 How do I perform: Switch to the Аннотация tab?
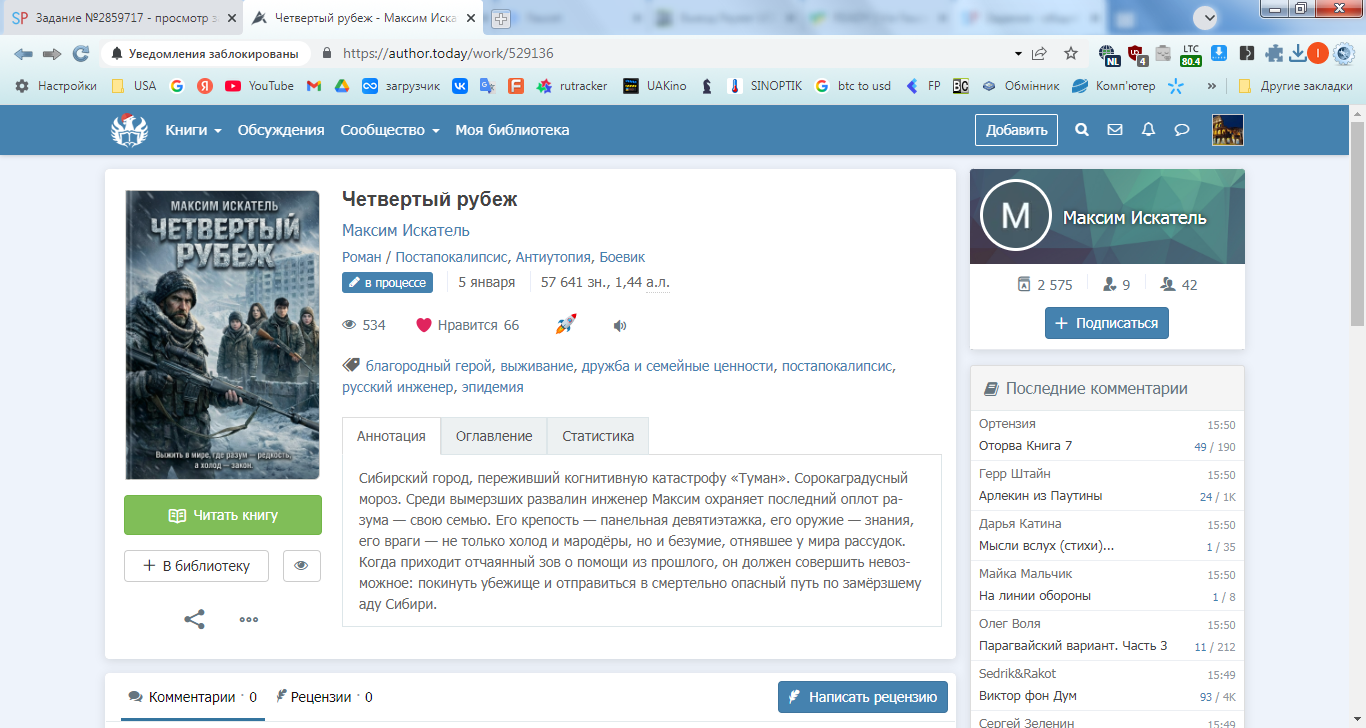pyautogui.click(x=391, y=436)
